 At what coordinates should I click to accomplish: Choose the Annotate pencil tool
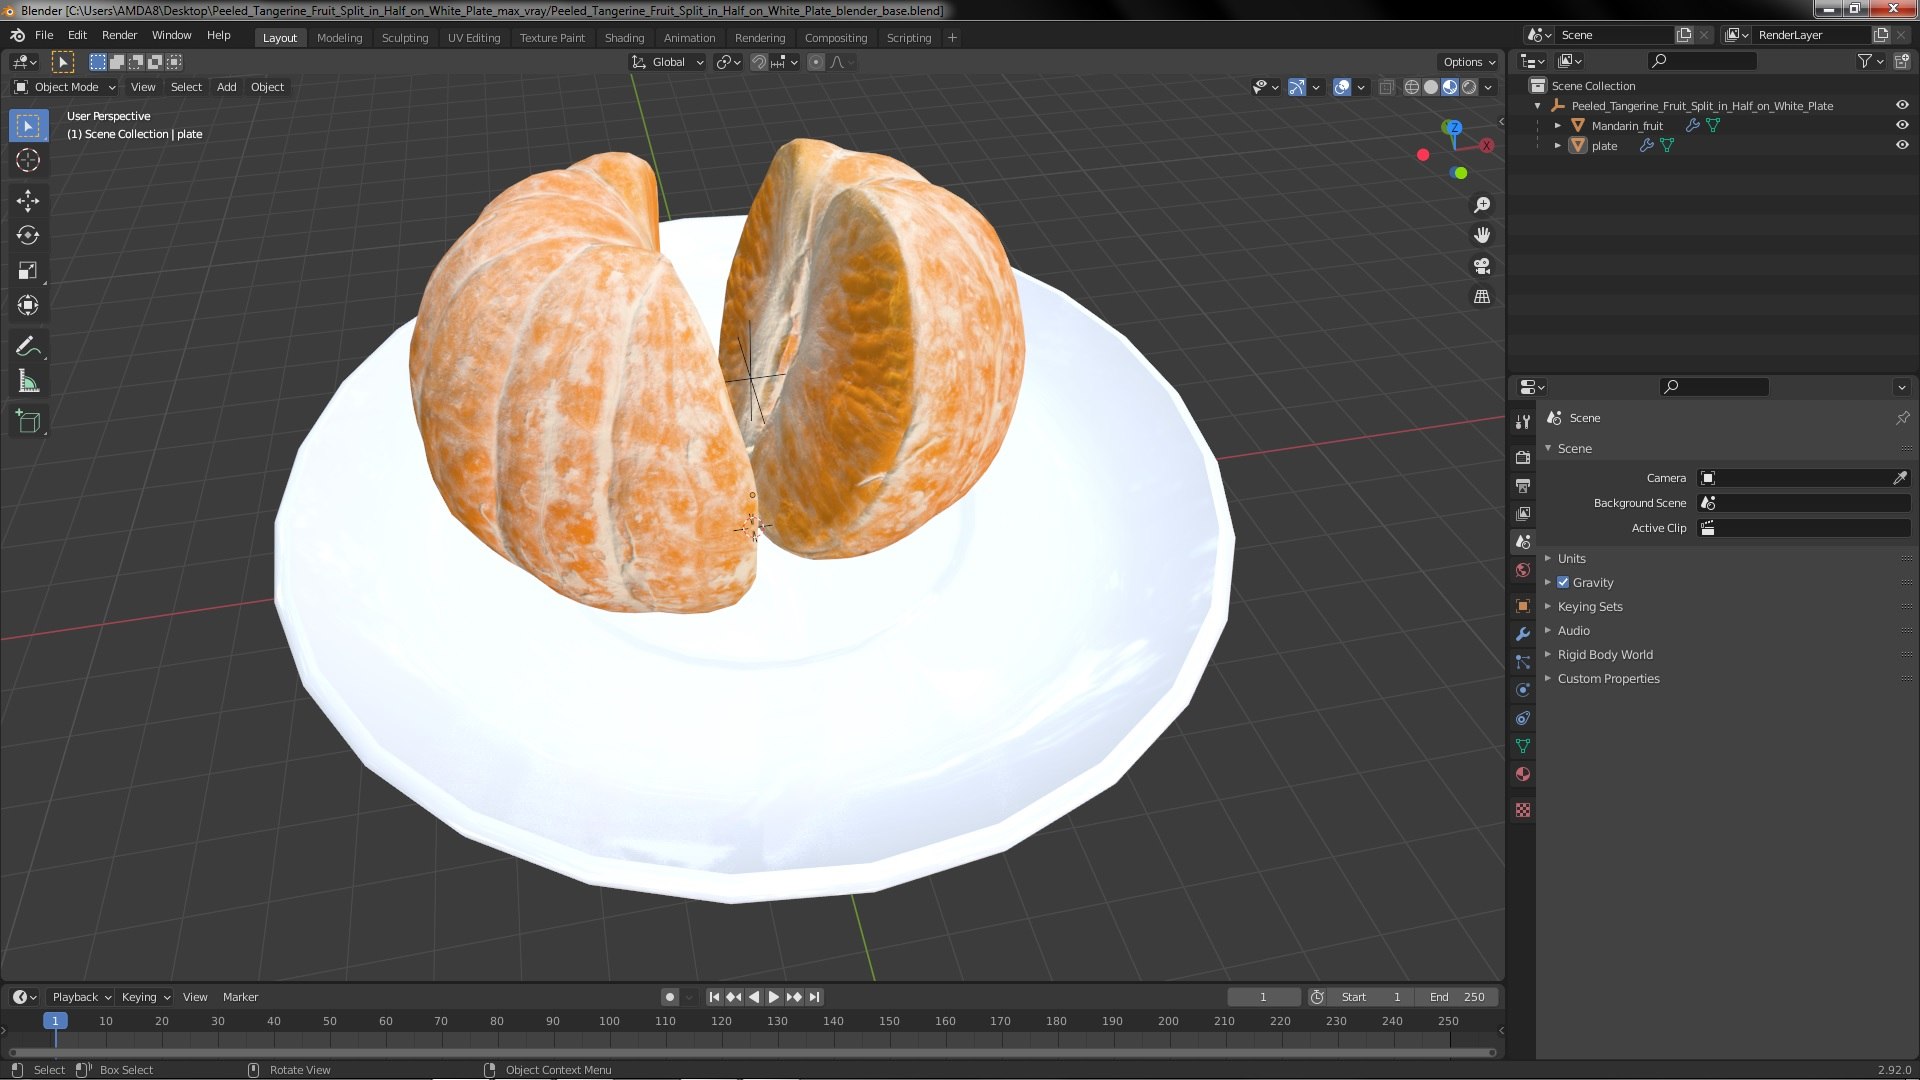point(28,347)
